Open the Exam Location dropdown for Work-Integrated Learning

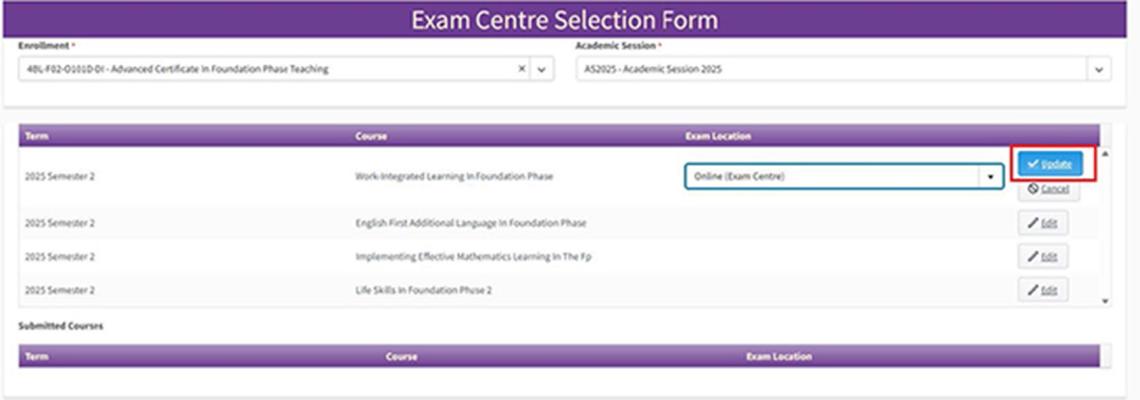[x=990, y=176]
